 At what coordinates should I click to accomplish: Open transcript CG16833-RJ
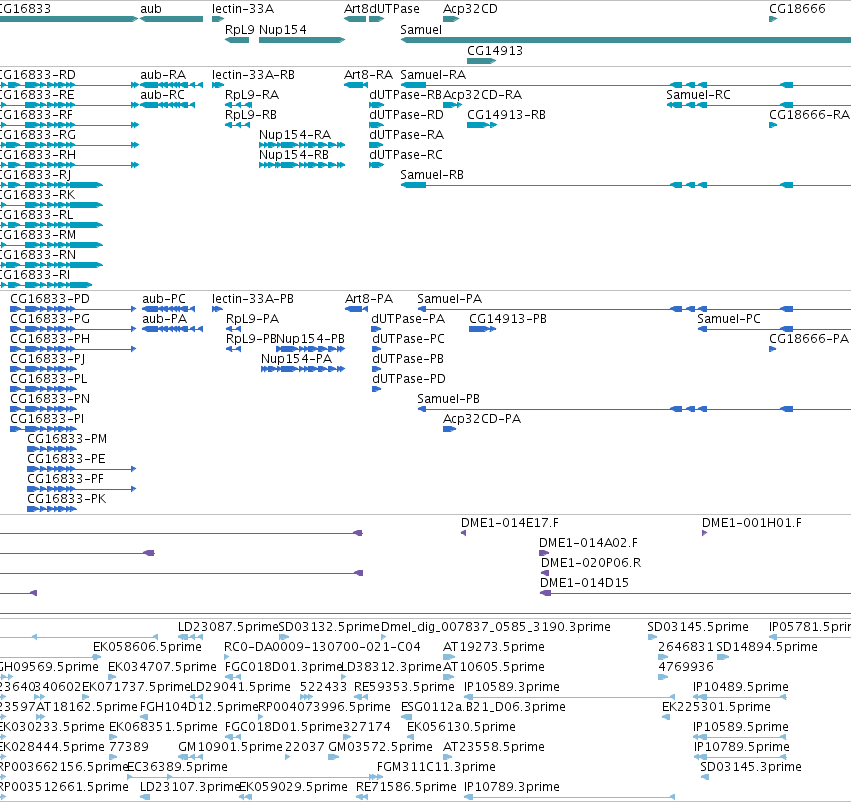click(35, 175)
